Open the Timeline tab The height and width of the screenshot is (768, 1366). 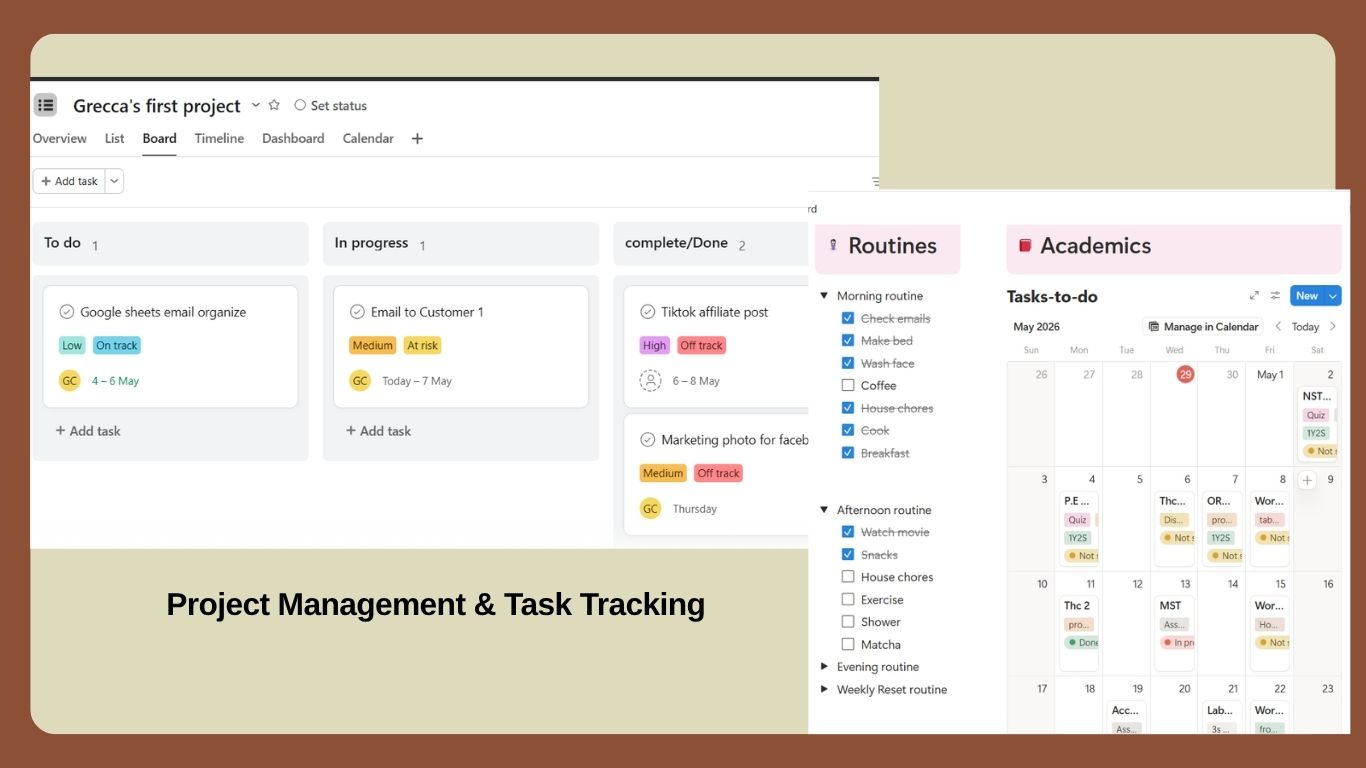[x=219, y=139]
